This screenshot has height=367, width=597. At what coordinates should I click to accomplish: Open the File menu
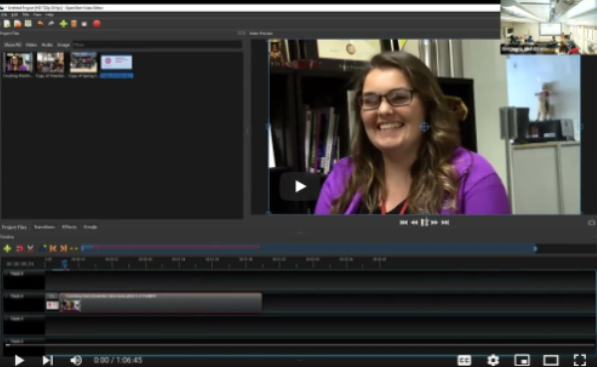click(x=4, y=15)
